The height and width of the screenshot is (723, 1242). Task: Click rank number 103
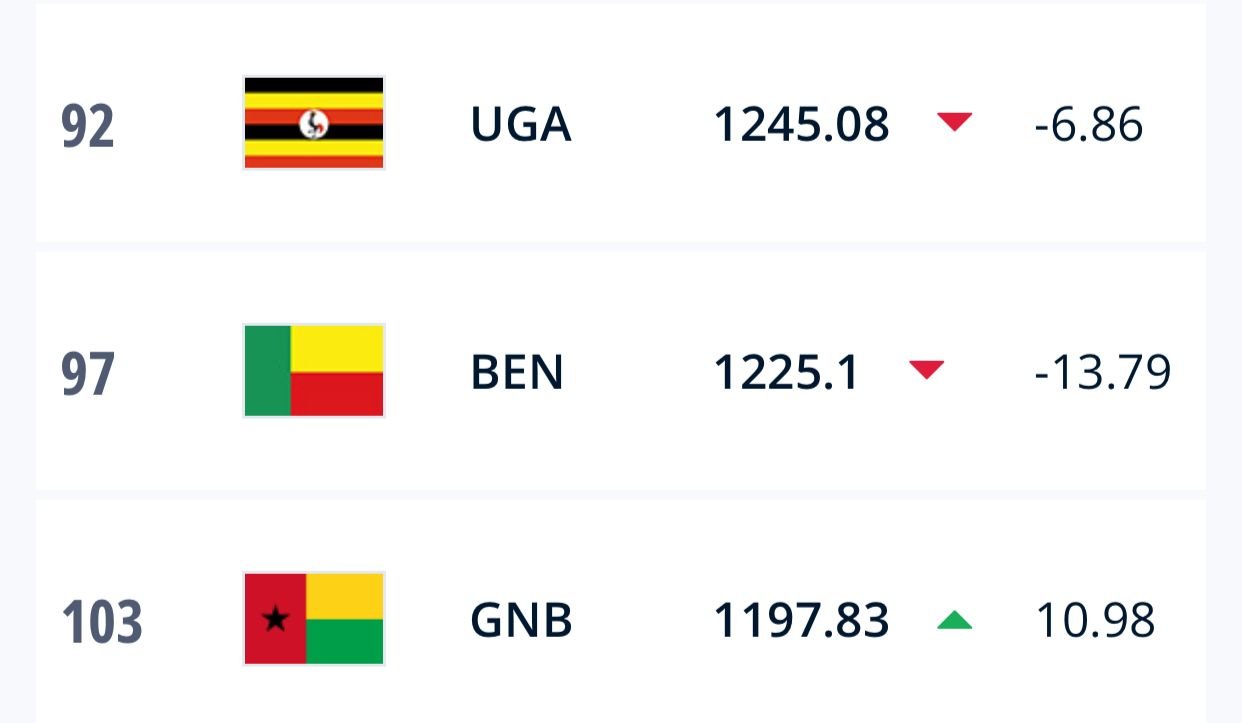[102, 622]
